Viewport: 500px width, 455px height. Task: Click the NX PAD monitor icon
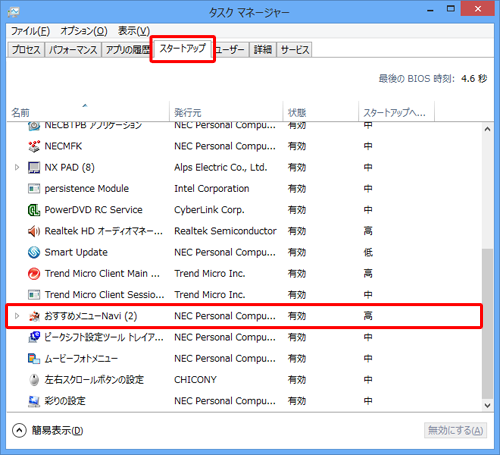click(34, 168)
